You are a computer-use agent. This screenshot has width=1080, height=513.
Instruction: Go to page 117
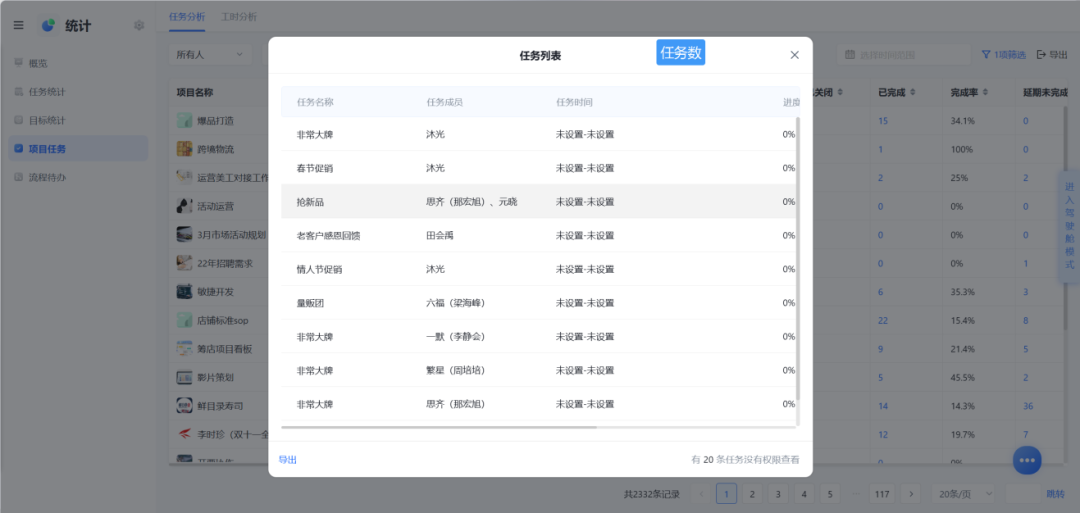pos(881,493)
